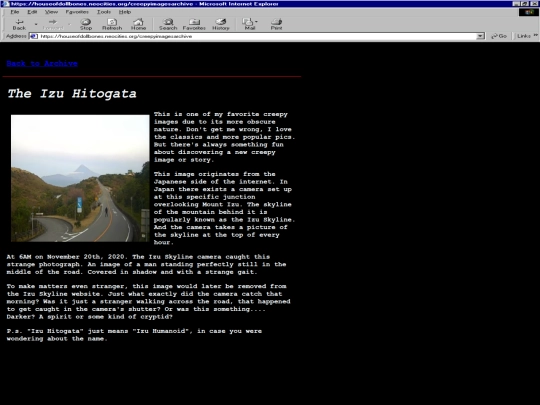
Task: Click the paragraph starting 'At 6AM on November'
Action: point(146,264)
